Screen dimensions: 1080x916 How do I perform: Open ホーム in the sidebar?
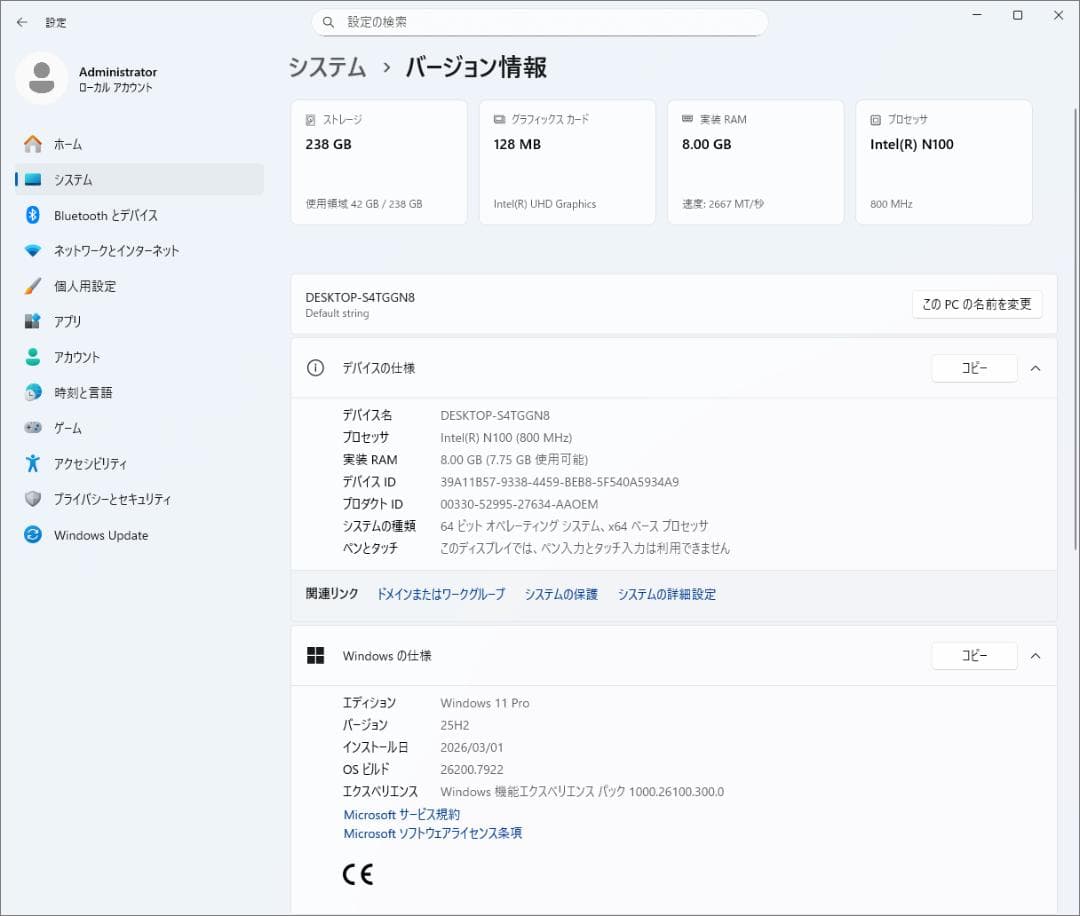pos(139,144)
